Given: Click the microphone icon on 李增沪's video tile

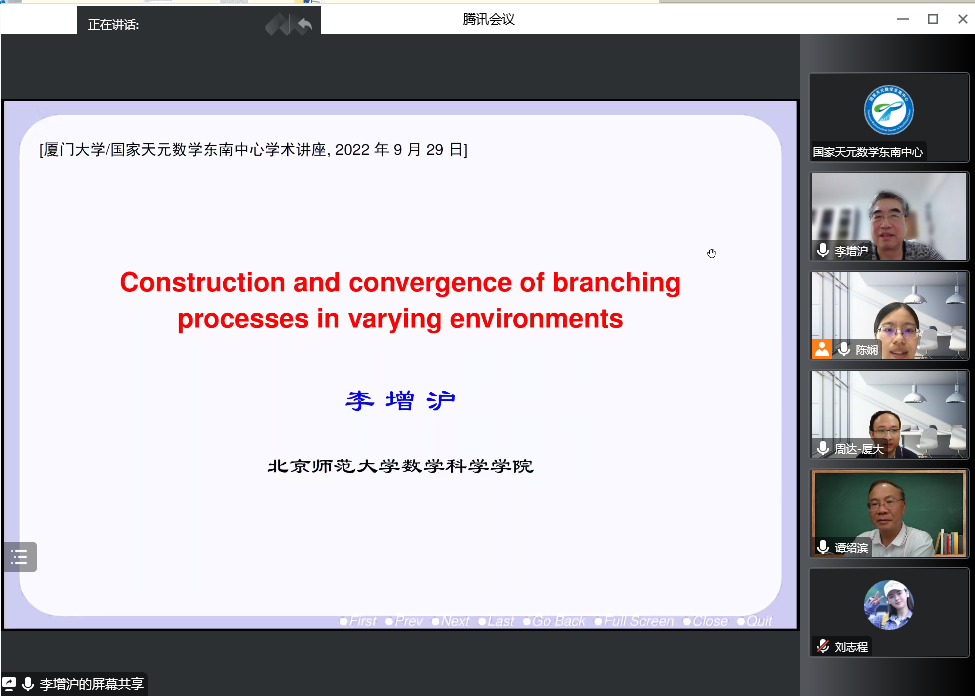Looking at the screenshot, I should [823, 251].
